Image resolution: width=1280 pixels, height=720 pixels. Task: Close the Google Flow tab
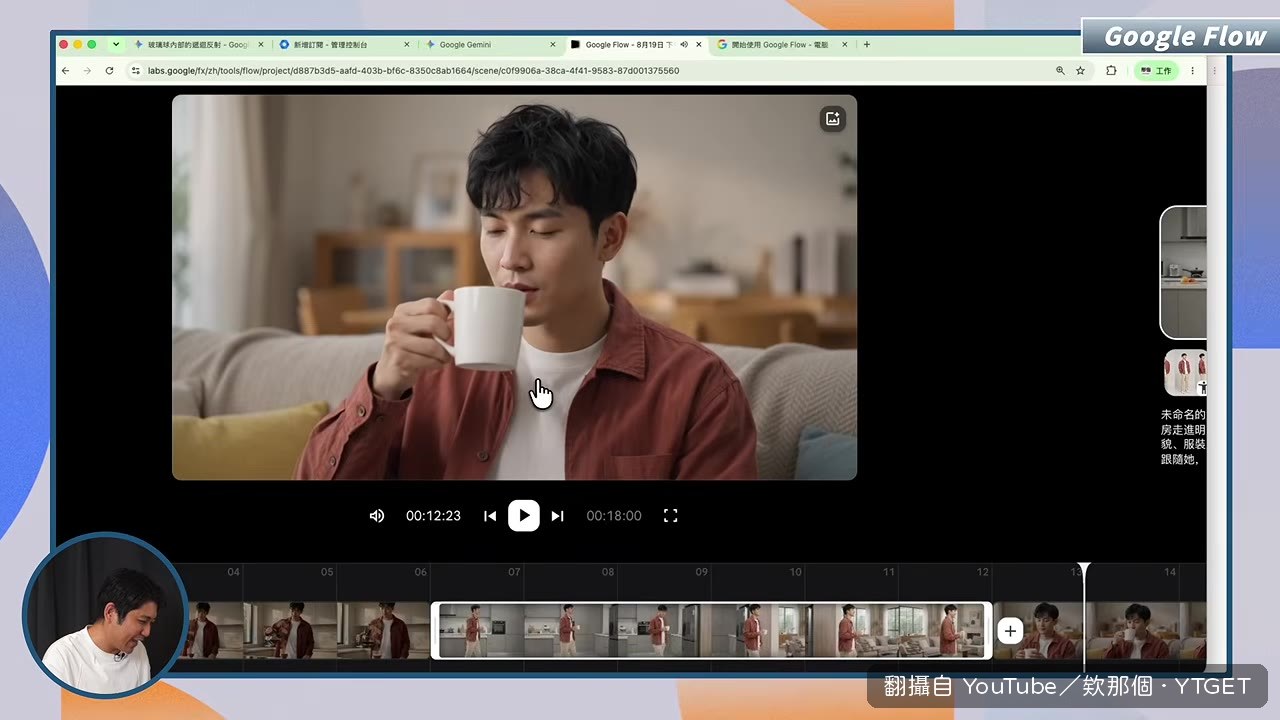tap(699, 44)
